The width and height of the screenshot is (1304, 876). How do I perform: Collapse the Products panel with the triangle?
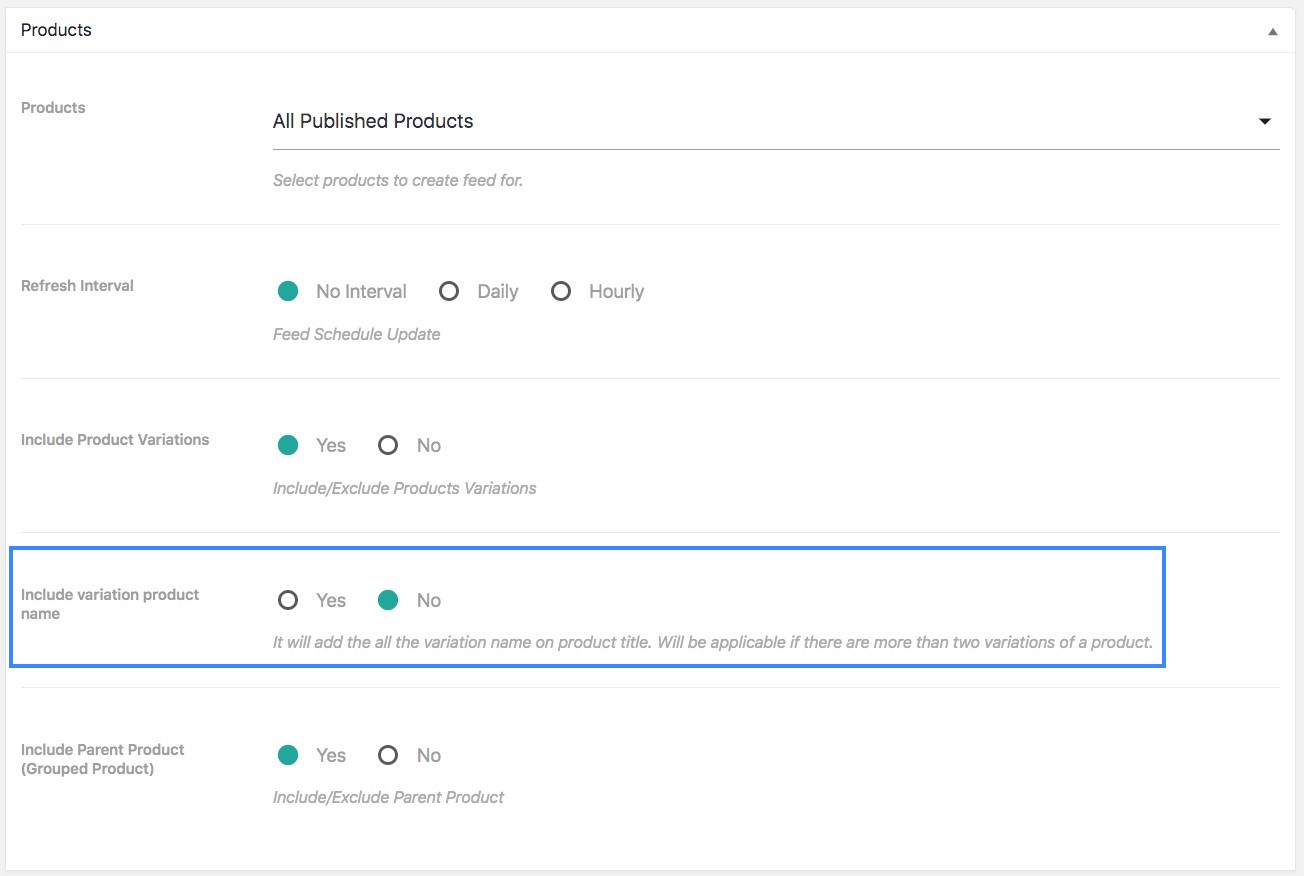pyautogui.click(x=1273, y=32)
